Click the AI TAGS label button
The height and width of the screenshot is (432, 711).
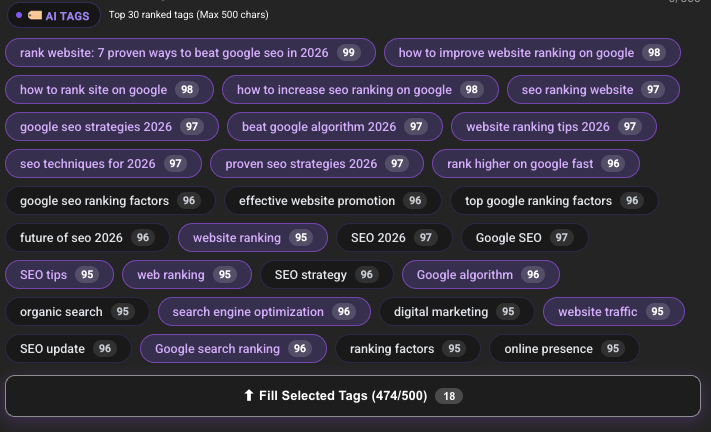coord(54,15)
